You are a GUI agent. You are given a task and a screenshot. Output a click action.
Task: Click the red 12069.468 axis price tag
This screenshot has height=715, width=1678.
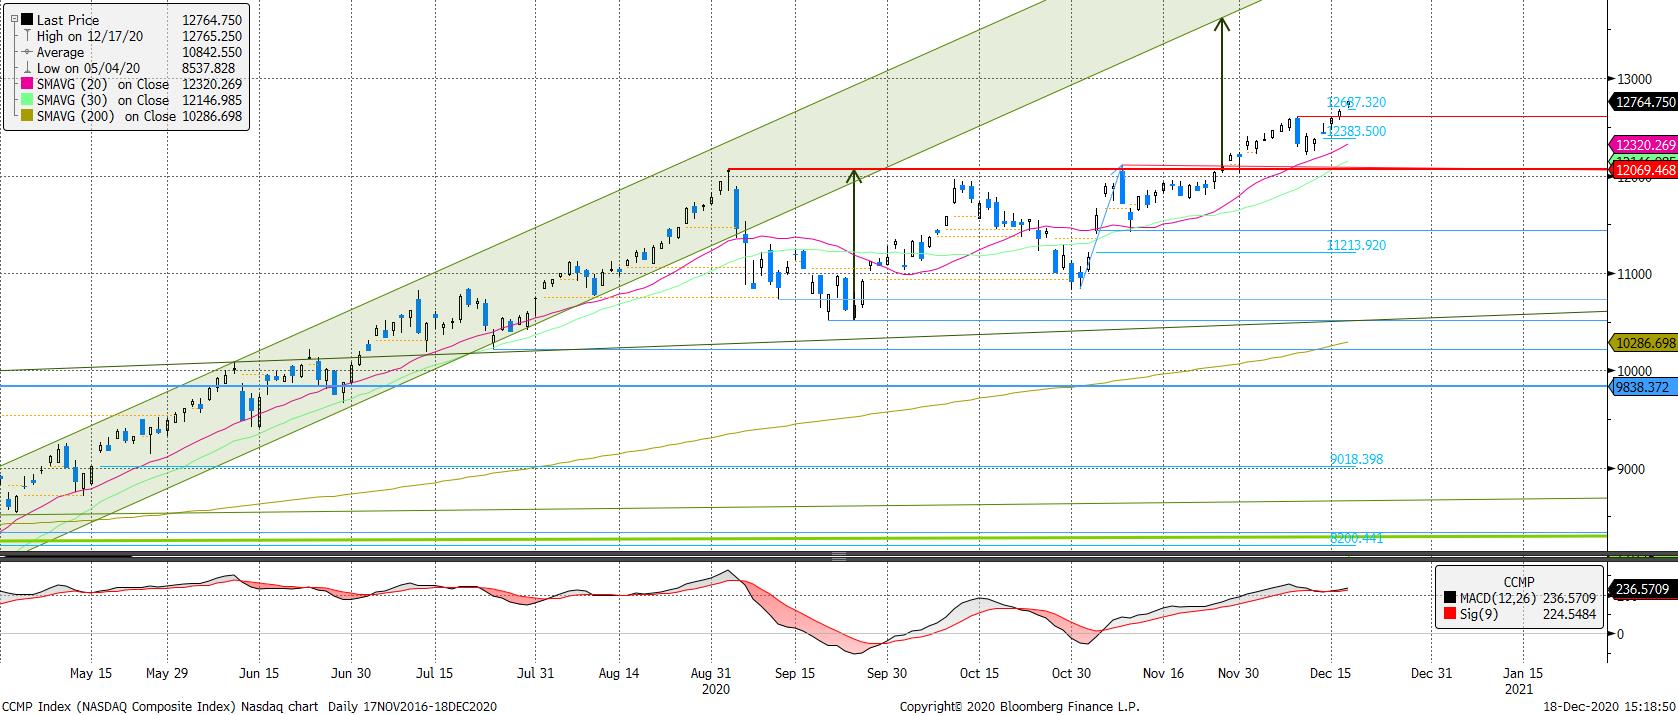(x=1642, y=171)
